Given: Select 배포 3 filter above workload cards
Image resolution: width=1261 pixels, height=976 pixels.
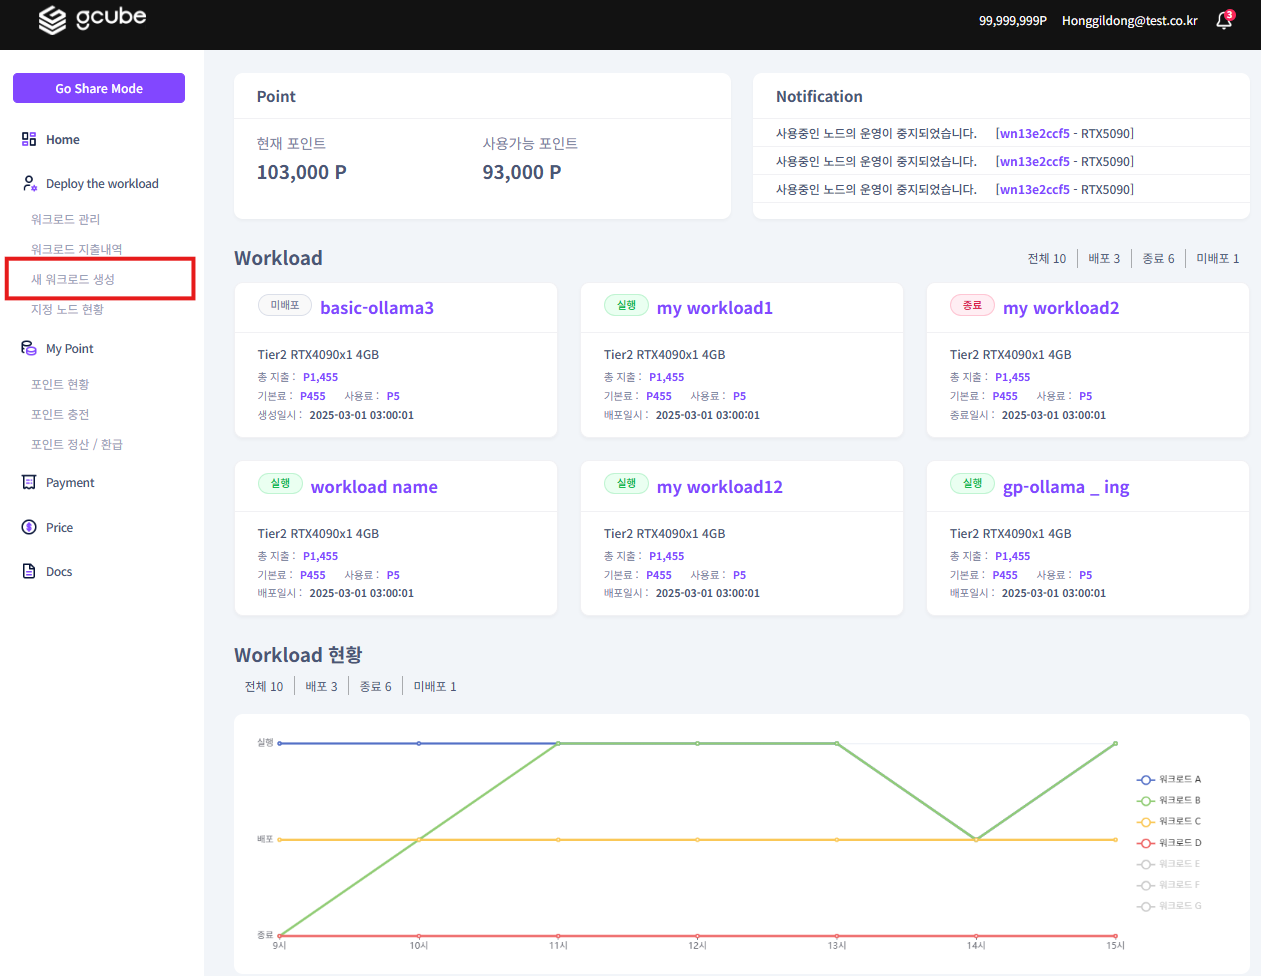Looking at the screenshot, I should coord(1104,259).
